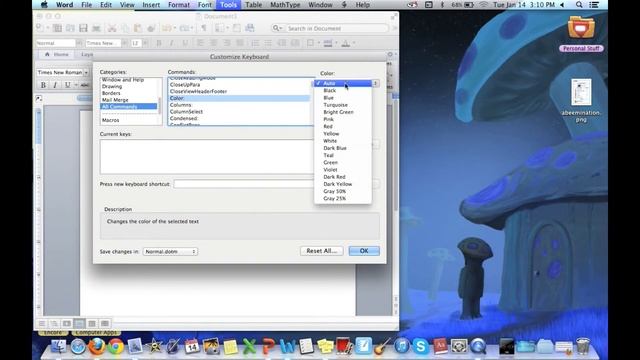Click the Press new keyboard shortcut field
Image resolution: width=640 pixels, height=360 pixels.
244,184
